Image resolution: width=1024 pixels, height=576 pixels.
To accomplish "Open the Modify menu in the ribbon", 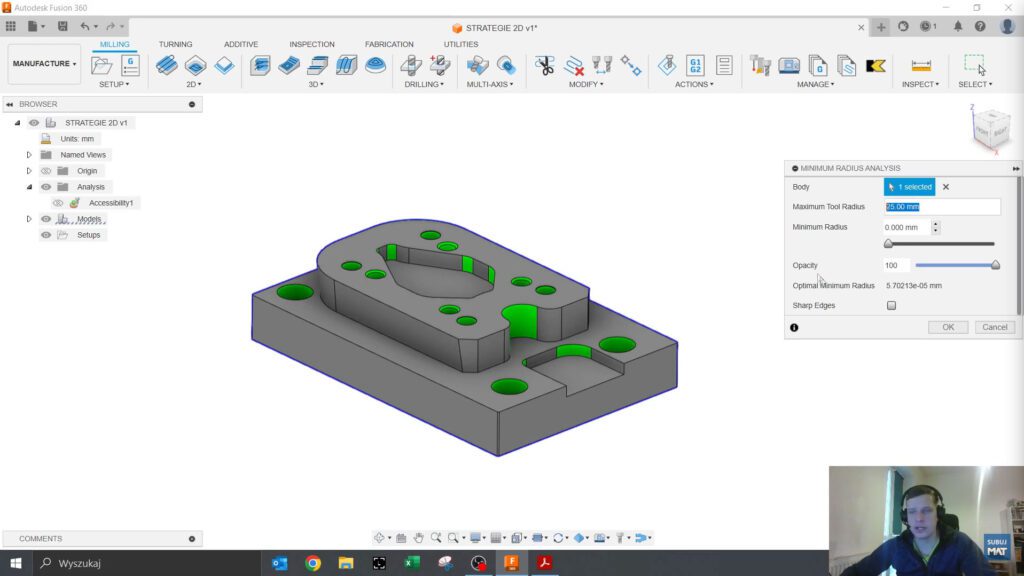I will [x=586, y=84].
